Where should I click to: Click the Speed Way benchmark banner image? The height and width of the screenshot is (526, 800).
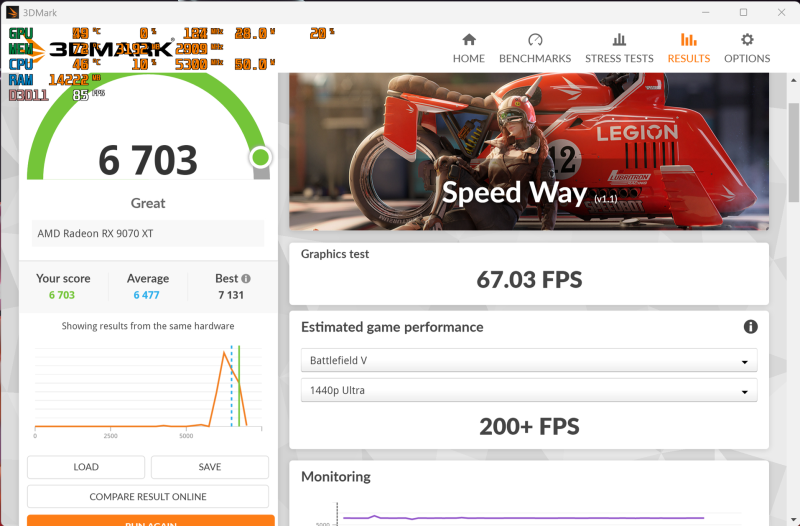pos(529,151)
